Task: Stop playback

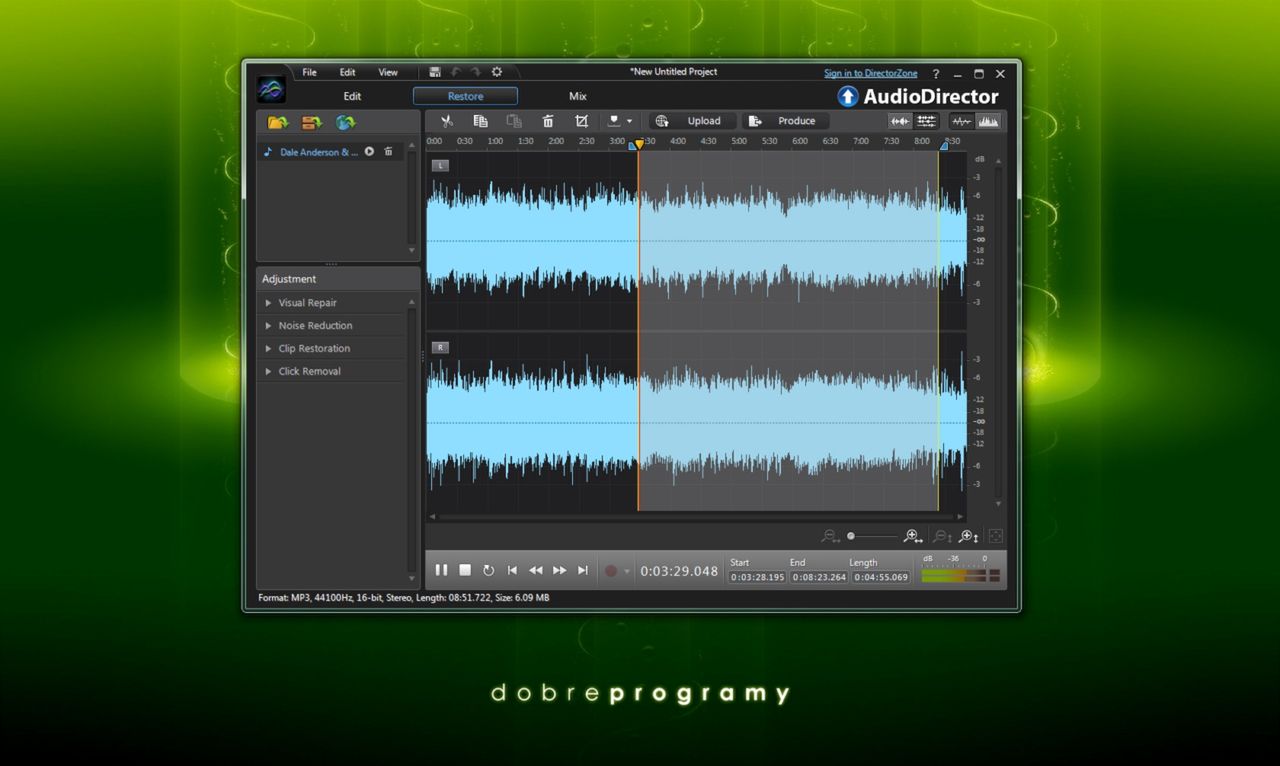Action: coord(465,570)
